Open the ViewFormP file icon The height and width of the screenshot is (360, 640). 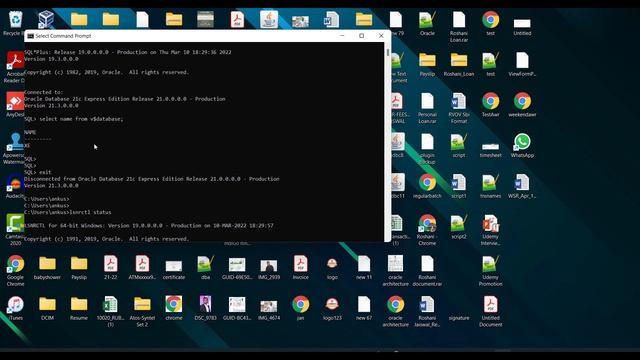pyautogui.click(x=522, y=64)
